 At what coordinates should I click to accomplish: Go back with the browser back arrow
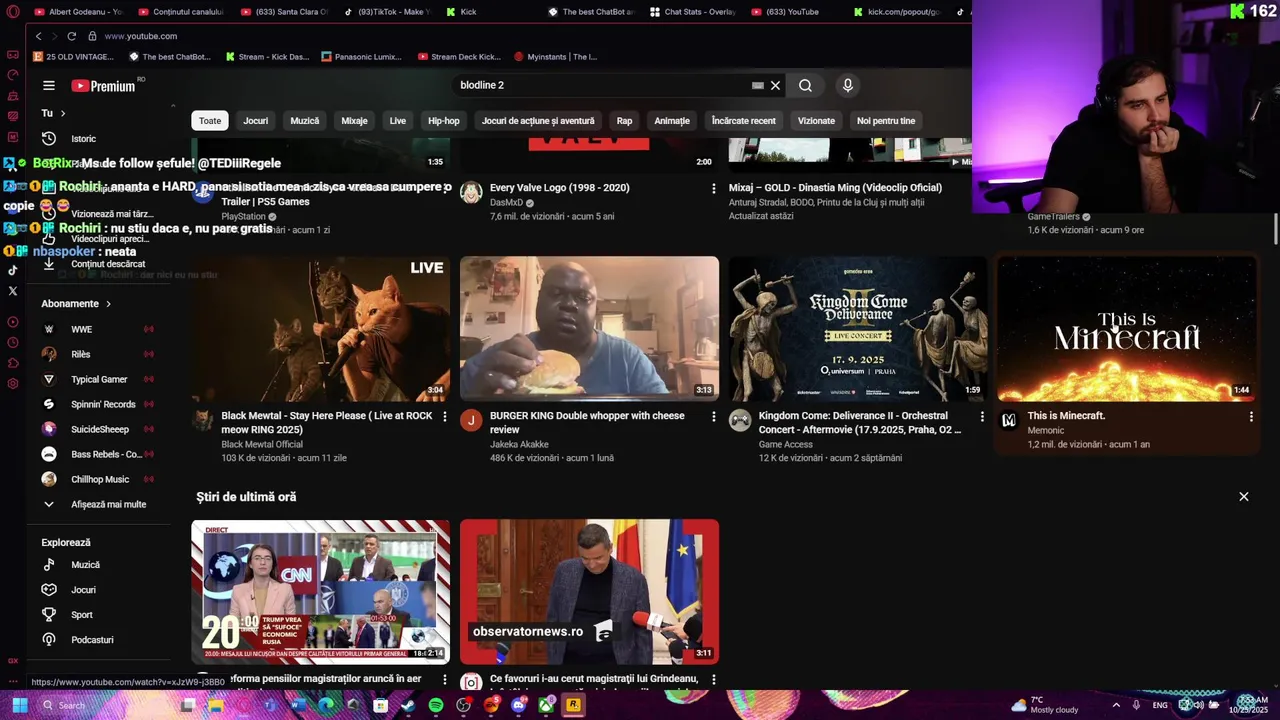(x=39, y=36)
